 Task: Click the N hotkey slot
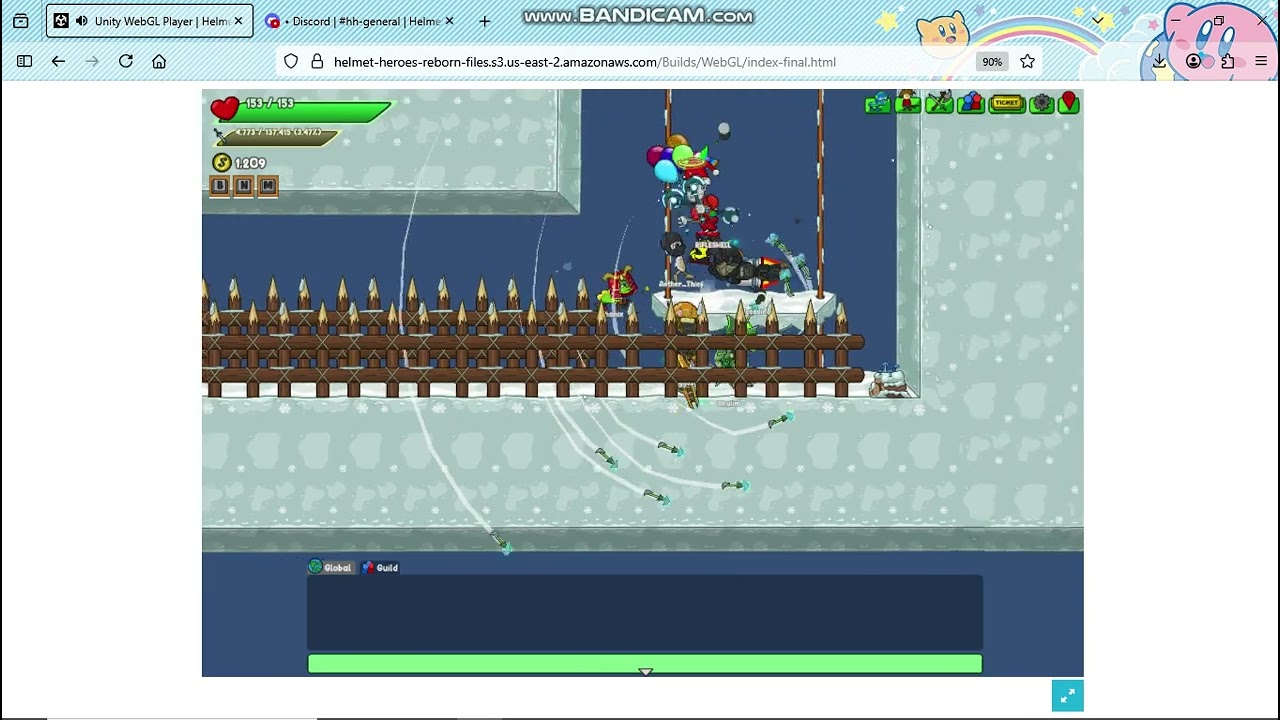pos(244,185)
